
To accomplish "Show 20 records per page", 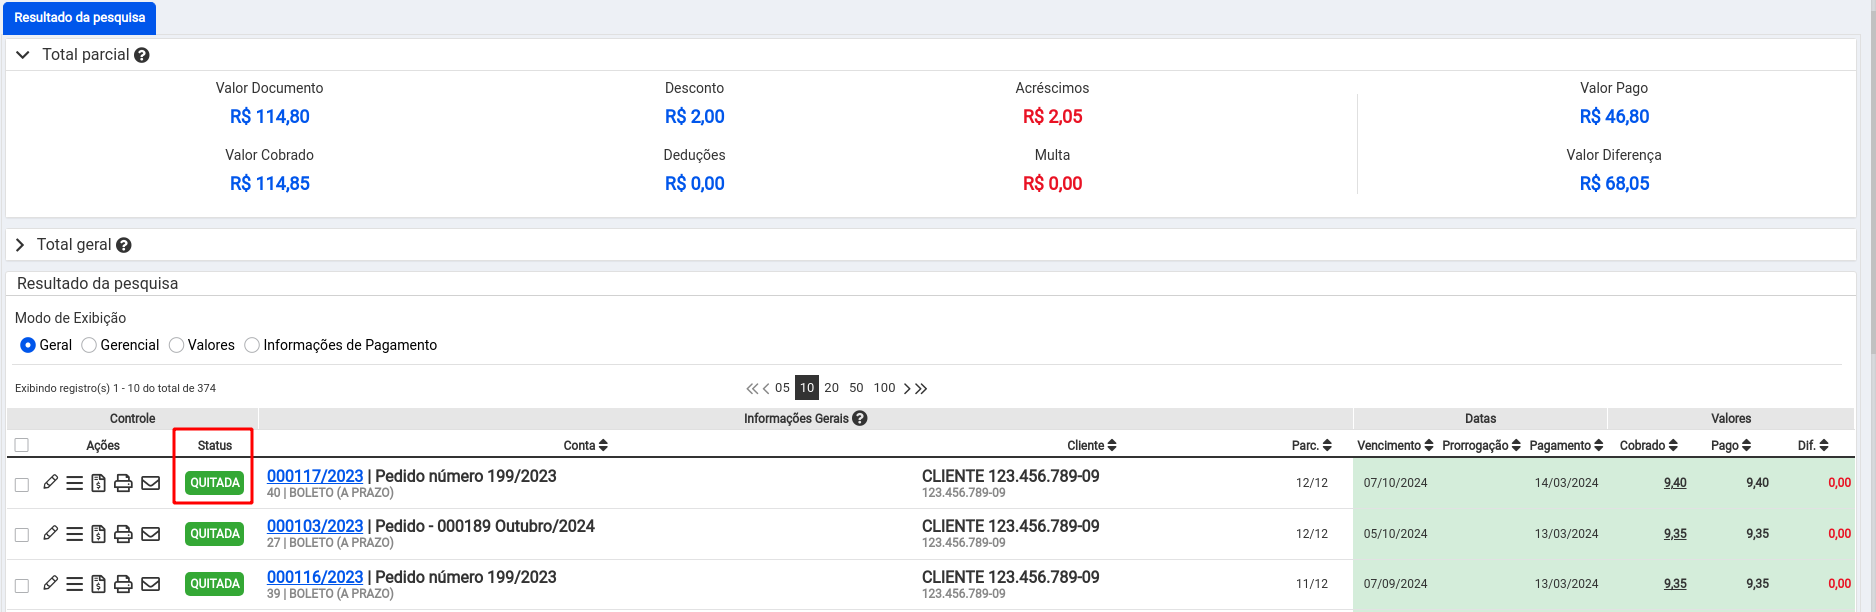I will coord(832,388).
